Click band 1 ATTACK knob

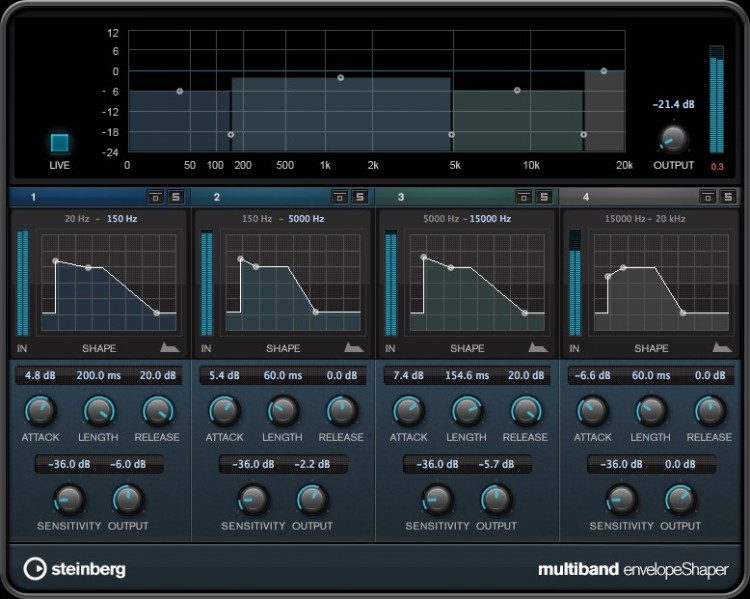tap(40, 411)
